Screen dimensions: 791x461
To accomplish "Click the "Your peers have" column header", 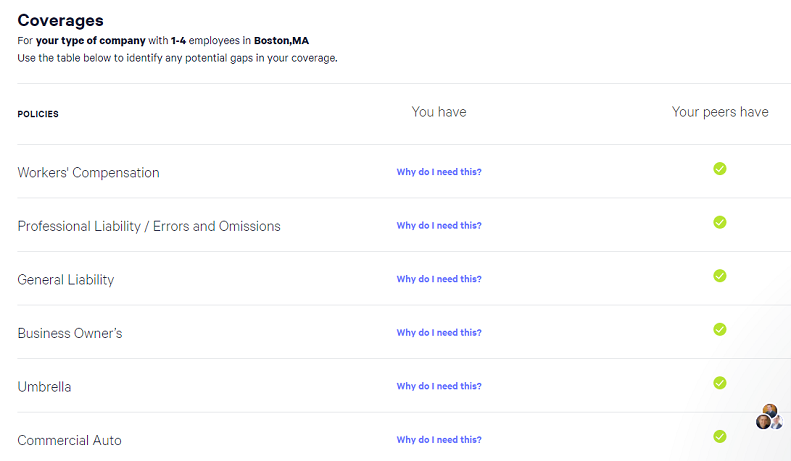I will pos(720,112).
